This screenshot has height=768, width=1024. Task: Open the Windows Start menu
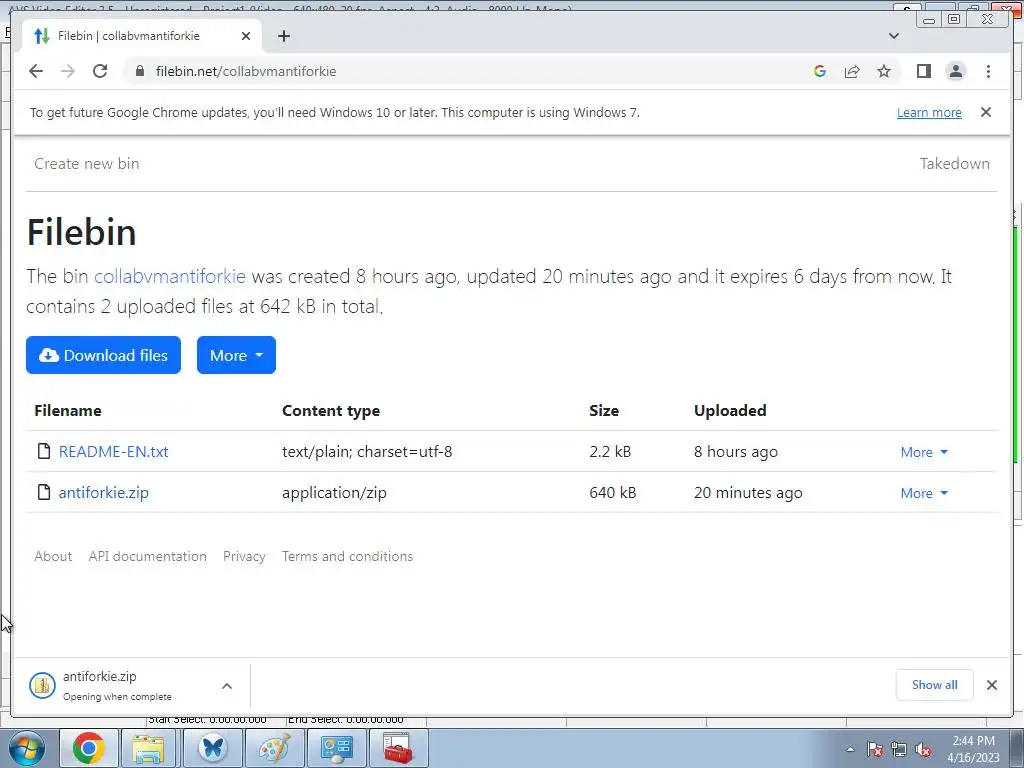27,748
